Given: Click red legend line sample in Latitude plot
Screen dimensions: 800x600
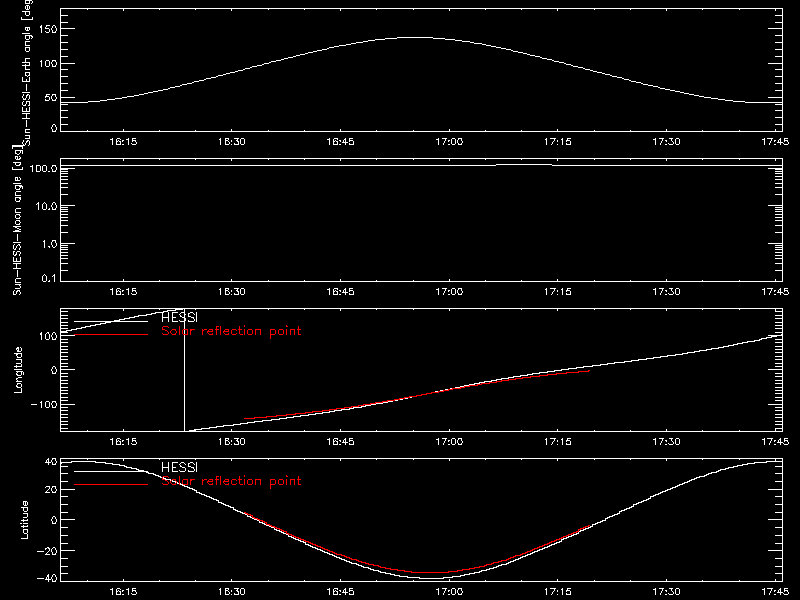Looking at the screenshot, I should point(111,484).
